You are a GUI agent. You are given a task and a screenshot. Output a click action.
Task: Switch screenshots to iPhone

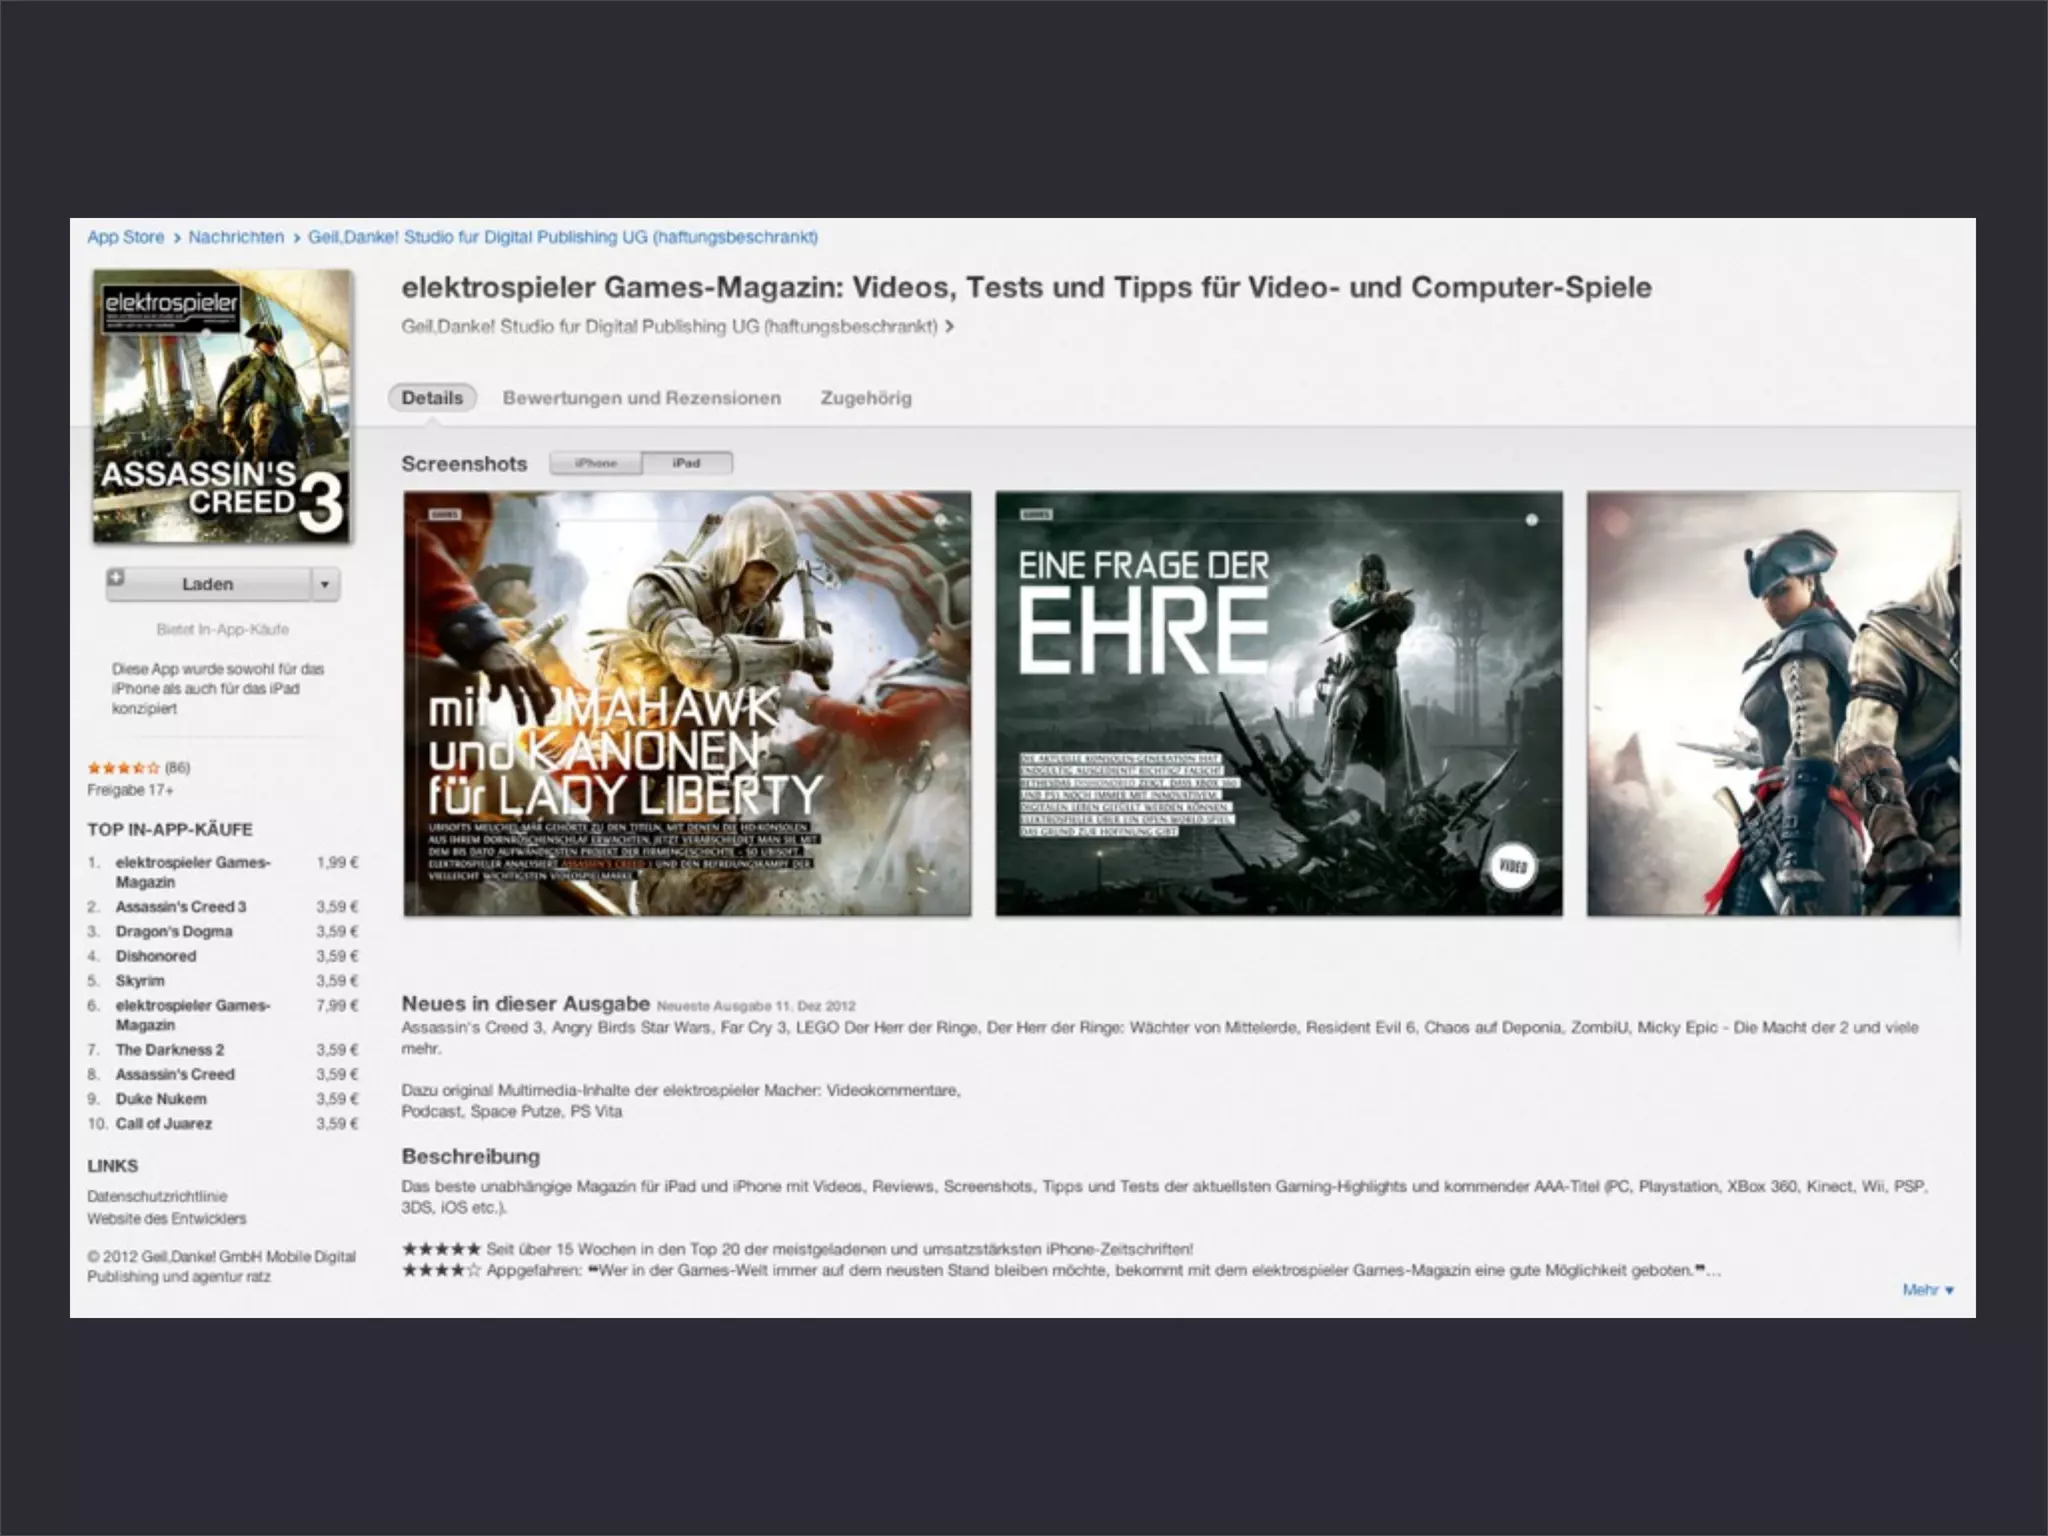(596, 463)
